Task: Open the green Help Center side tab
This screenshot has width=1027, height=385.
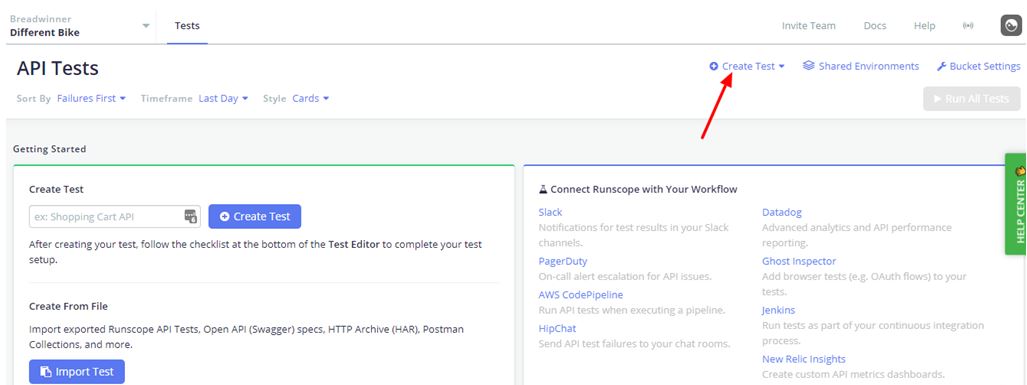Action: (1017, 204)
